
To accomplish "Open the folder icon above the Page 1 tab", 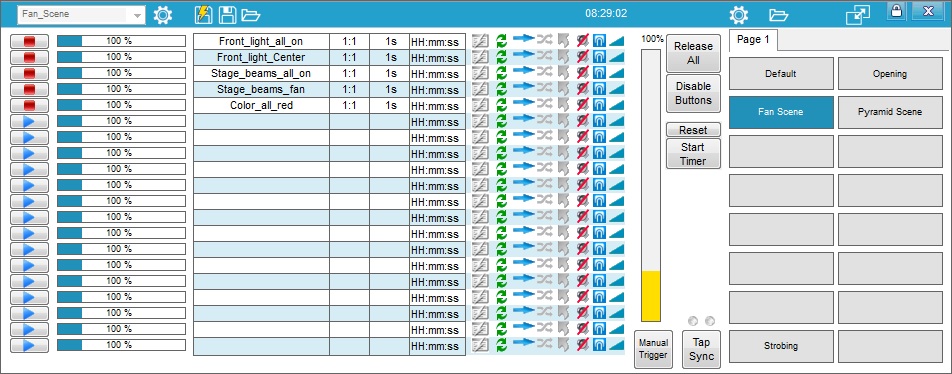I will (x=778, y=15).
